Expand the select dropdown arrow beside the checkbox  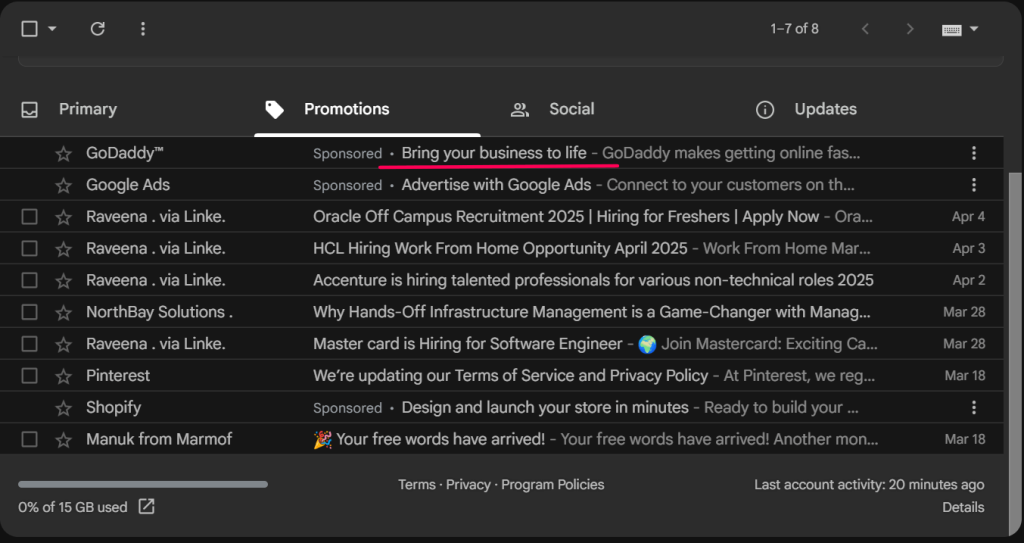(x=52, y=29)
